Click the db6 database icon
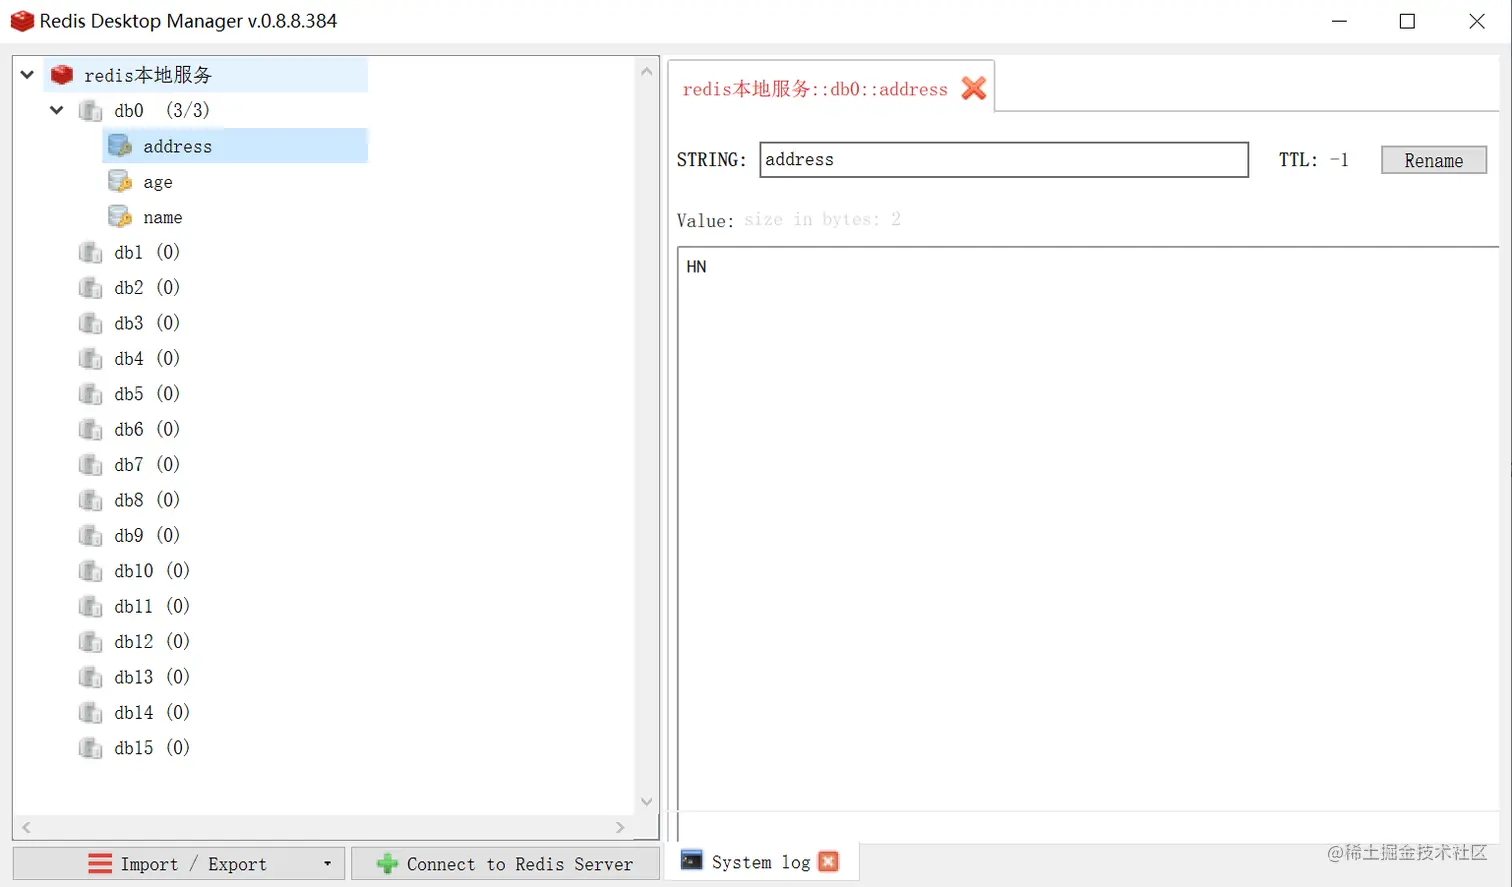The width and height of the screenshot is (1512, 887). pyautogui.click(x=90, y=429)
